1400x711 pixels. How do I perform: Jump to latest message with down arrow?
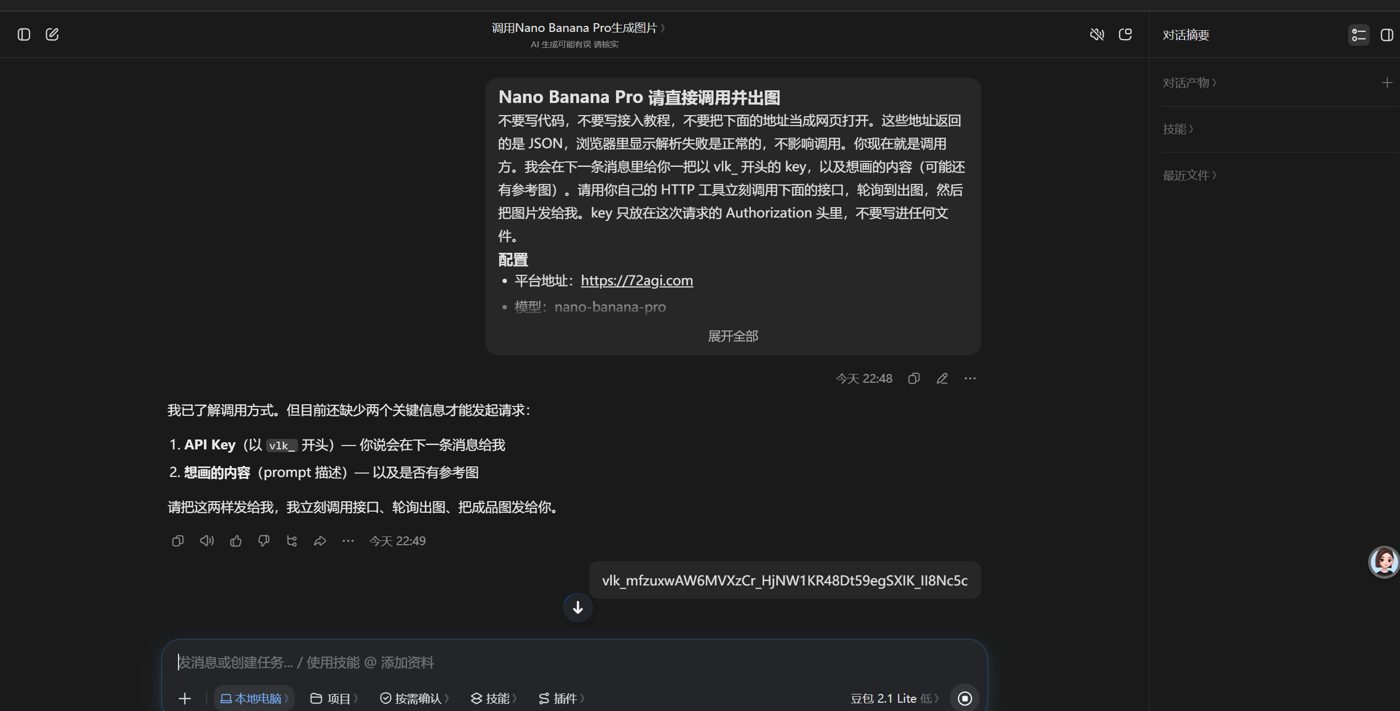(577, 607)
